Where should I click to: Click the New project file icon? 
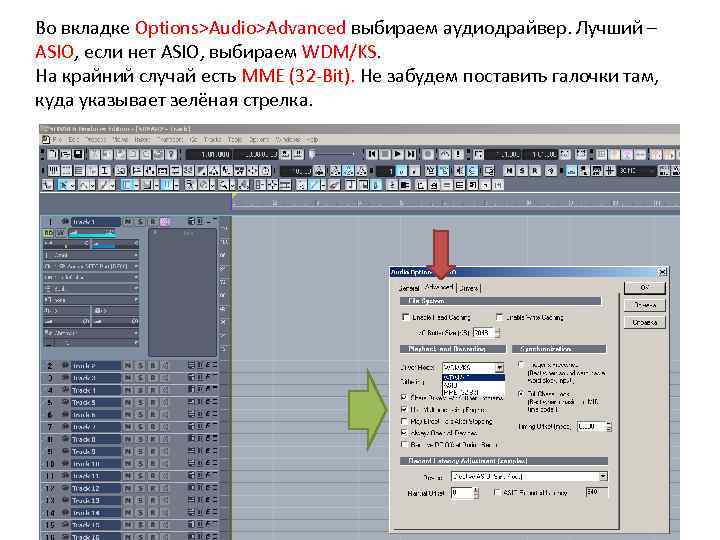click(x=53, y=154)
